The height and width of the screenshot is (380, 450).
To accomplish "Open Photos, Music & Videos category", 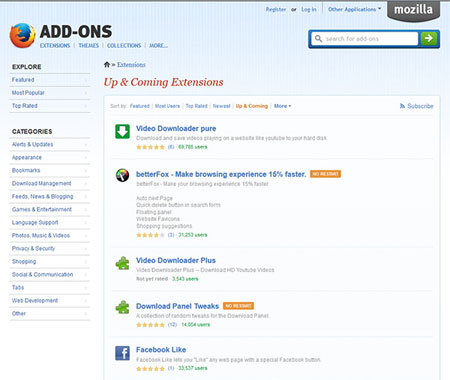I will pos(50,236).
